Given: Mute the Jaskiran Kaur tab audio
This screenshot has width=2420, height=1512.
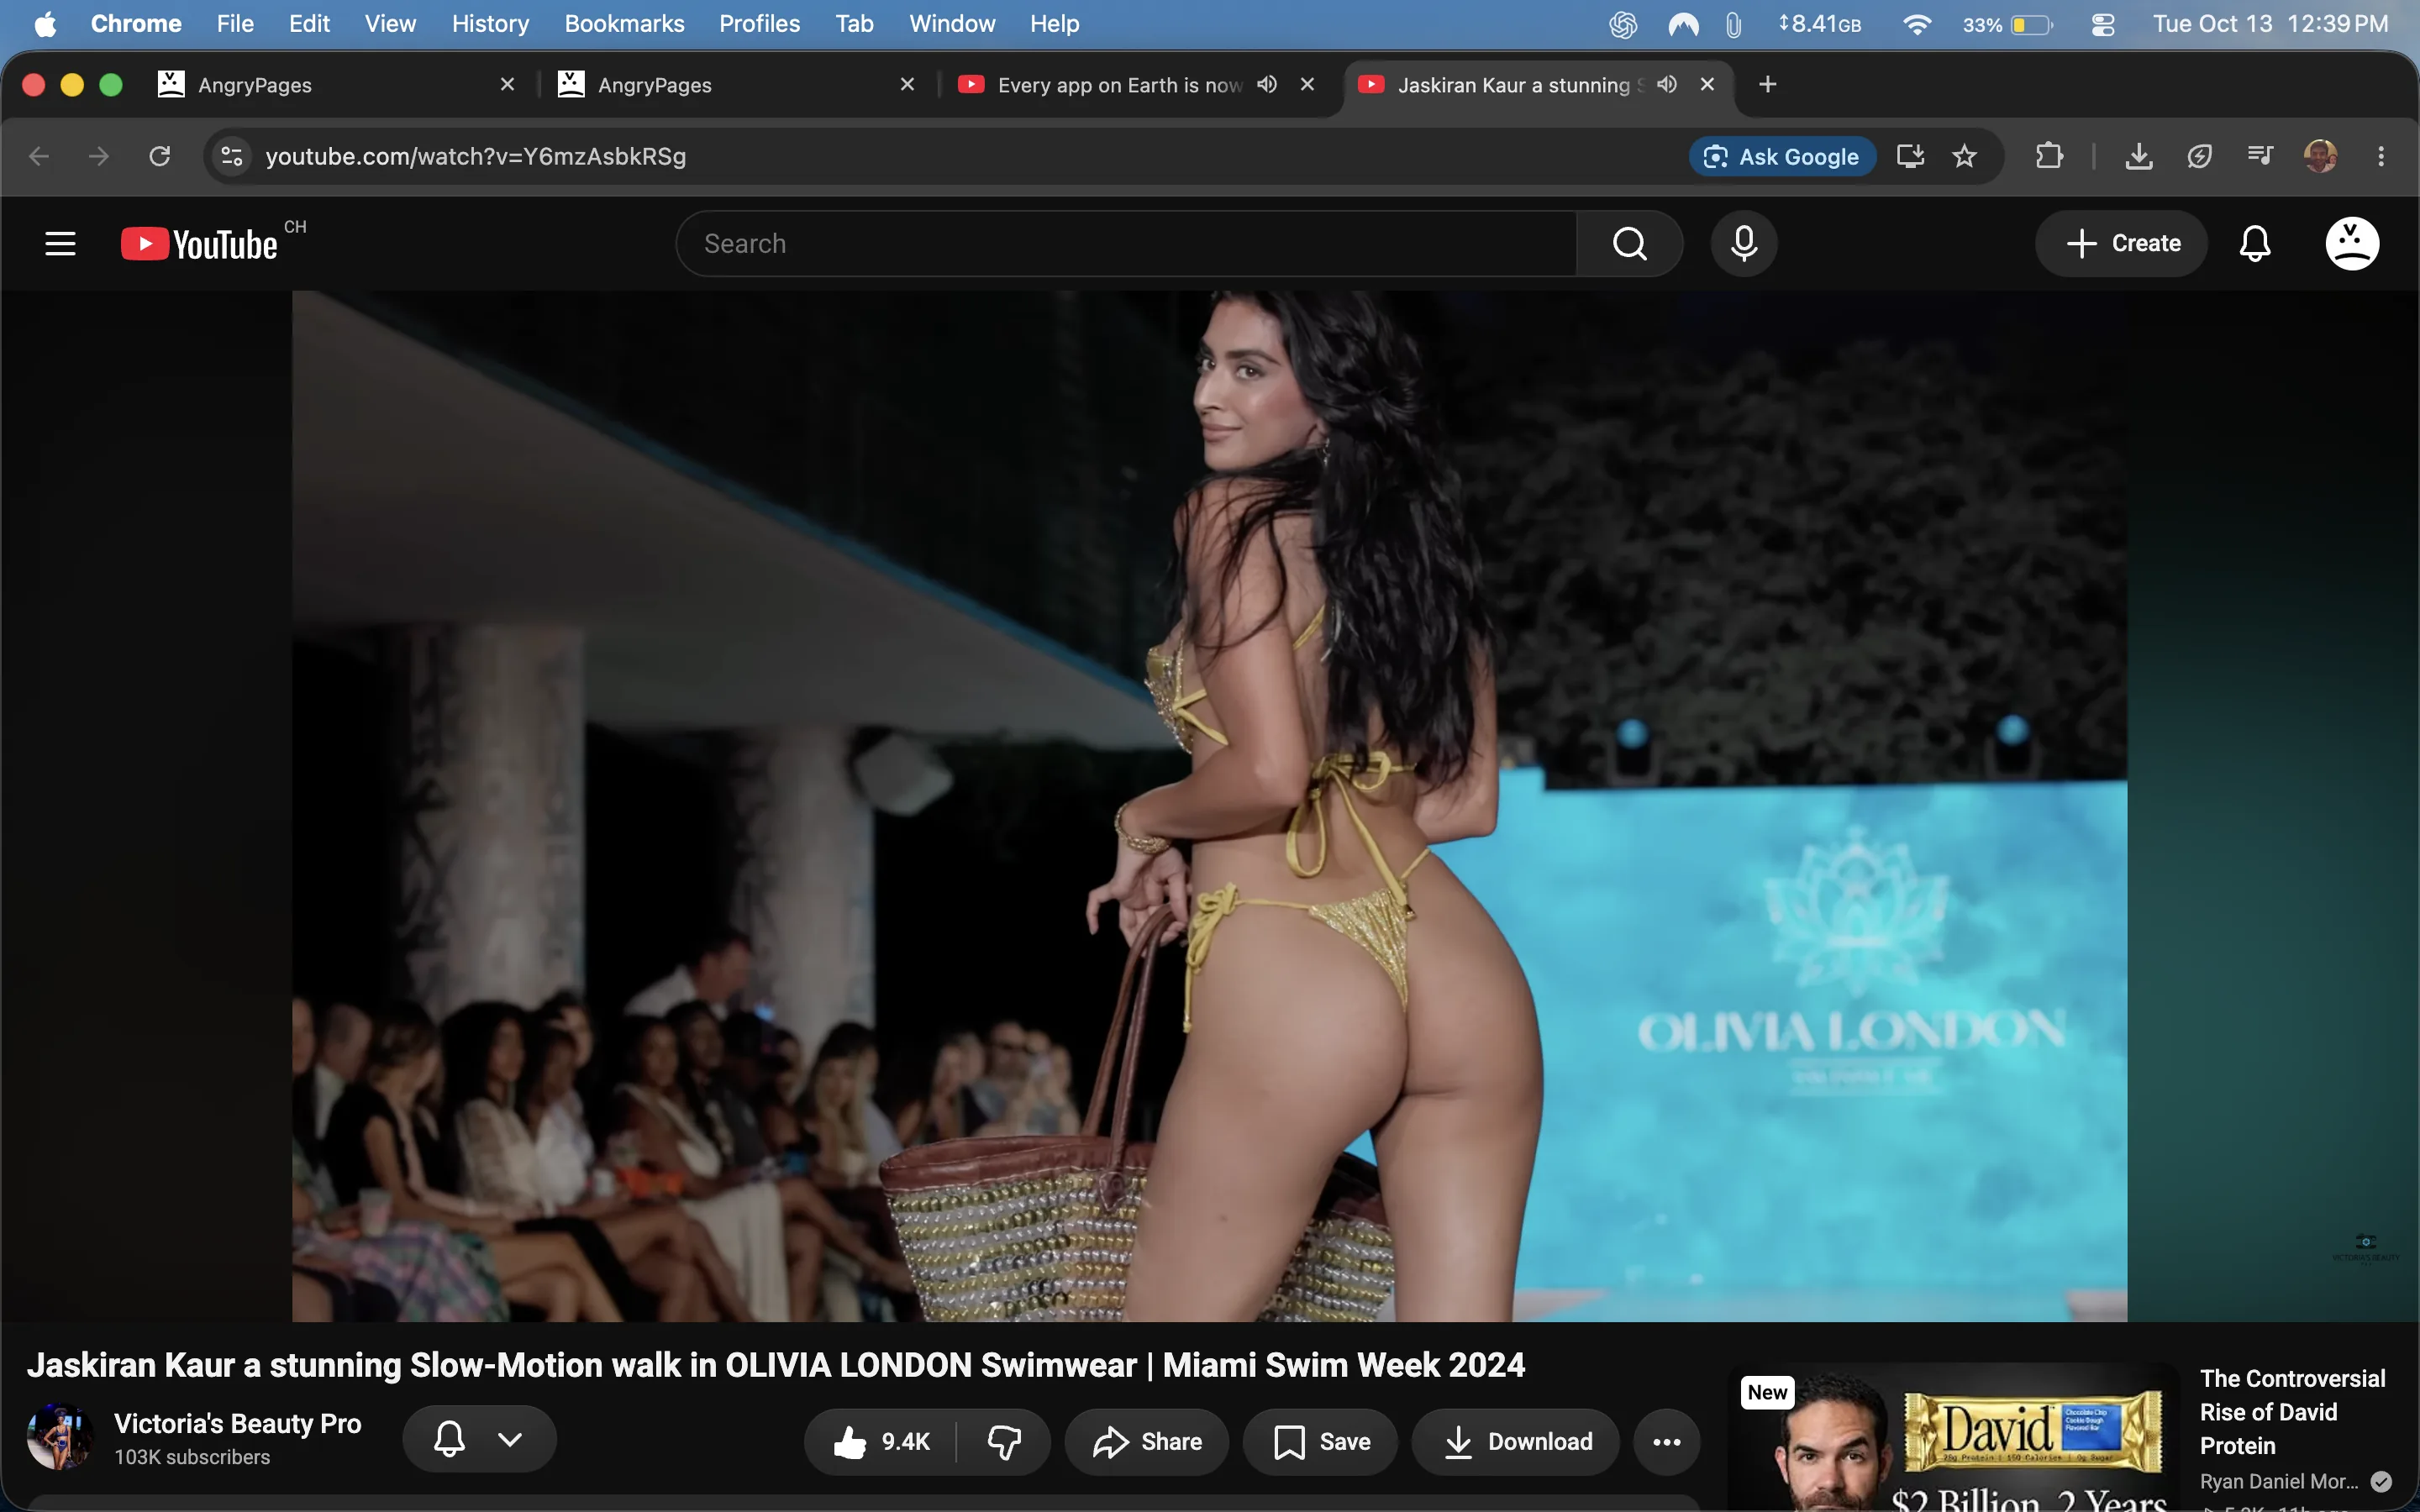Looking at the screenshot, I should coord(1666,84).
